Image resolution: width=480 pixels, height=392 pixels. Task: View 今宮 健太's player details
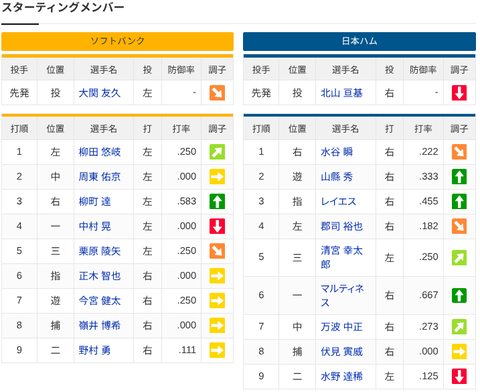click(x=99, y=301)
